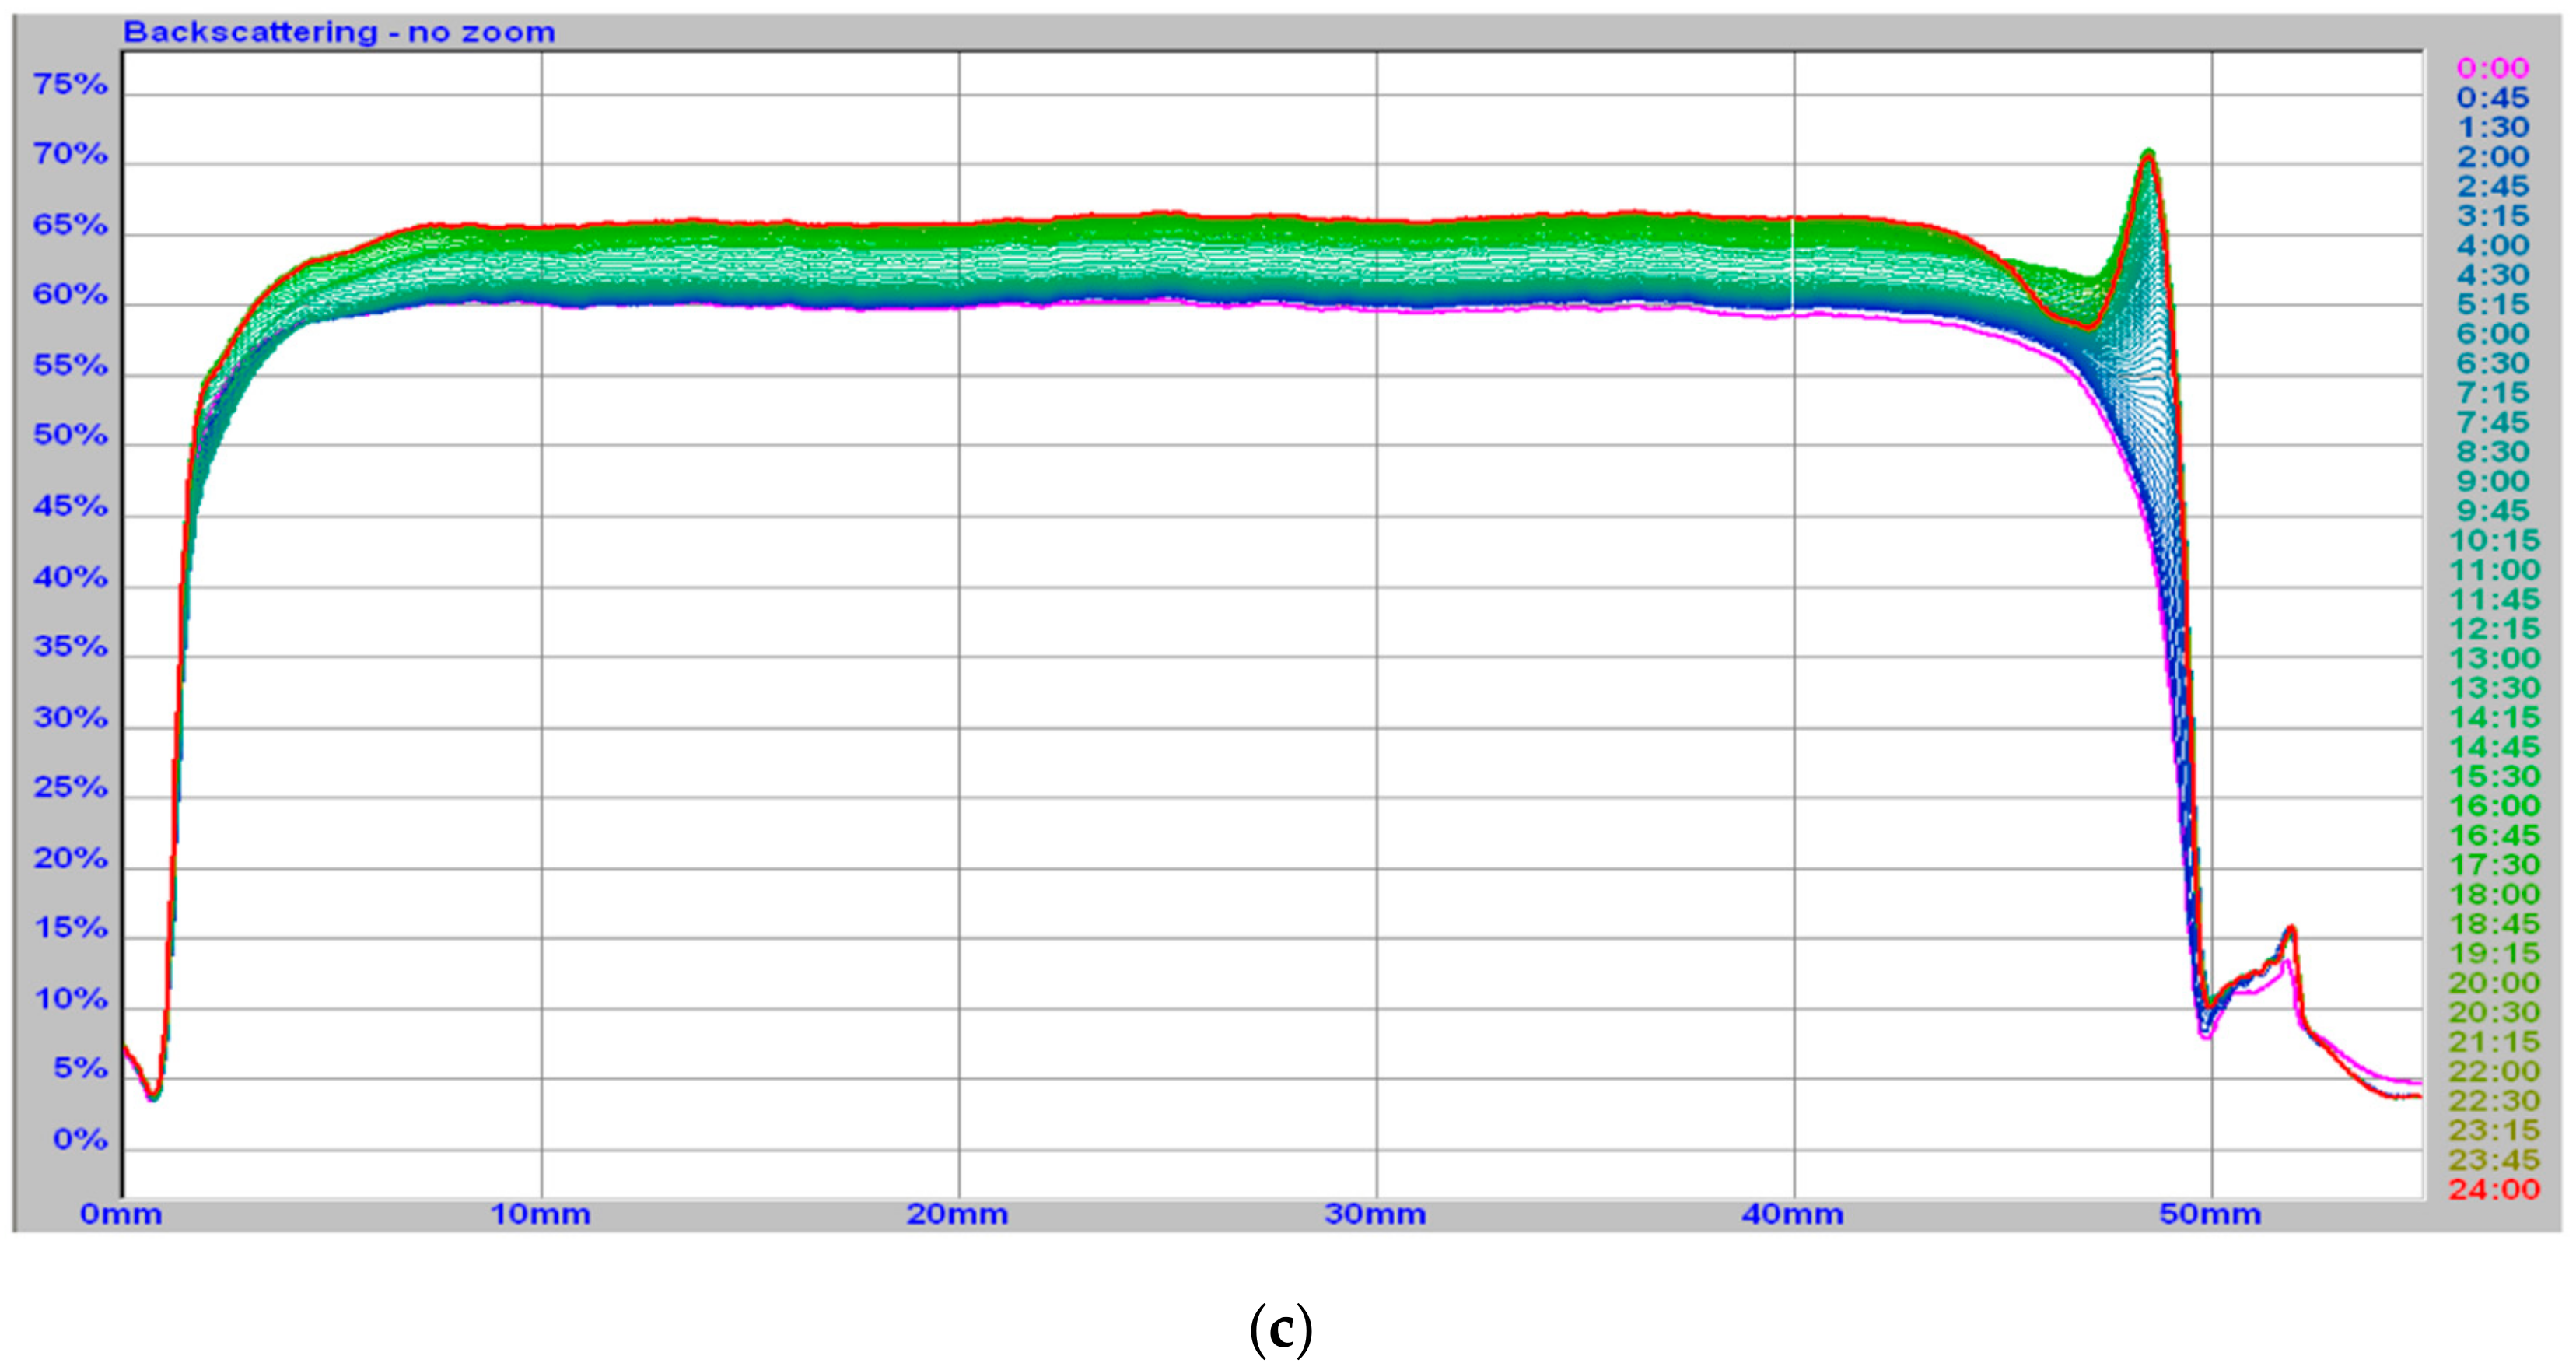The width and height of the screenshot is (2576, 1370).
Task: Select the 24:00 scan legend entry
Action: (2494, 1190)
